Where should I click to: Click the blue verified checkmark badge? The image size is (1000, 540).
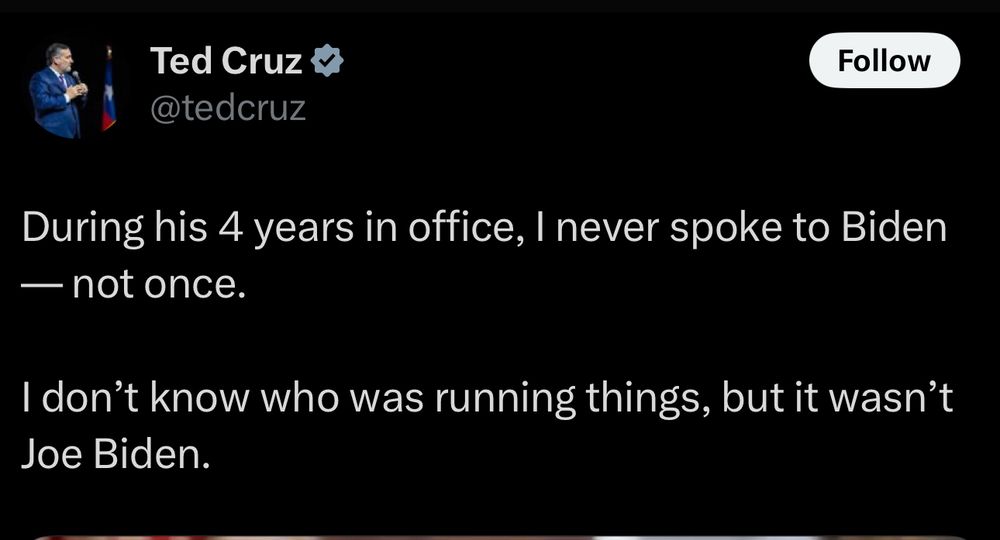[327, 61]
